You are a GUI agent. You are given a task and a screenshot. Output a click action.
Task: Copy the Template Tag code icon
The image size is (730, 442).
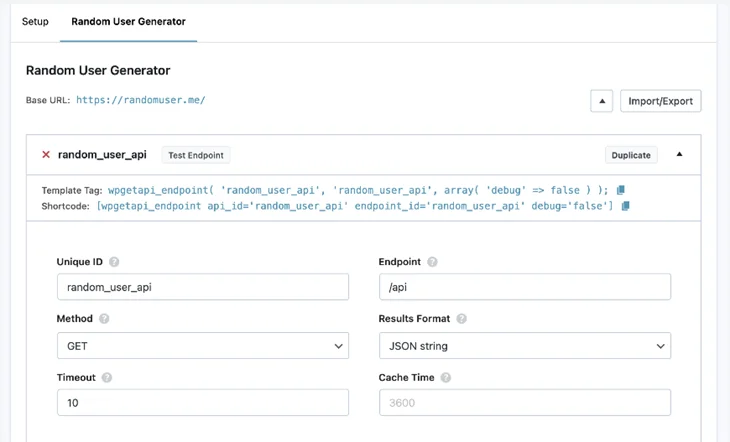pos(620,190)
